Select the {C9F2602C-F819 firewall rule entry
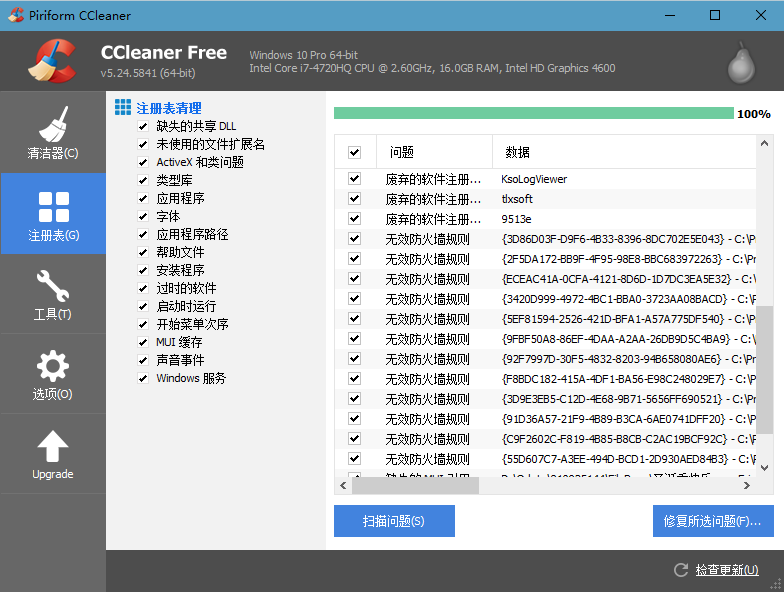Viewport: 784px width, 592px height. (628, 439)
